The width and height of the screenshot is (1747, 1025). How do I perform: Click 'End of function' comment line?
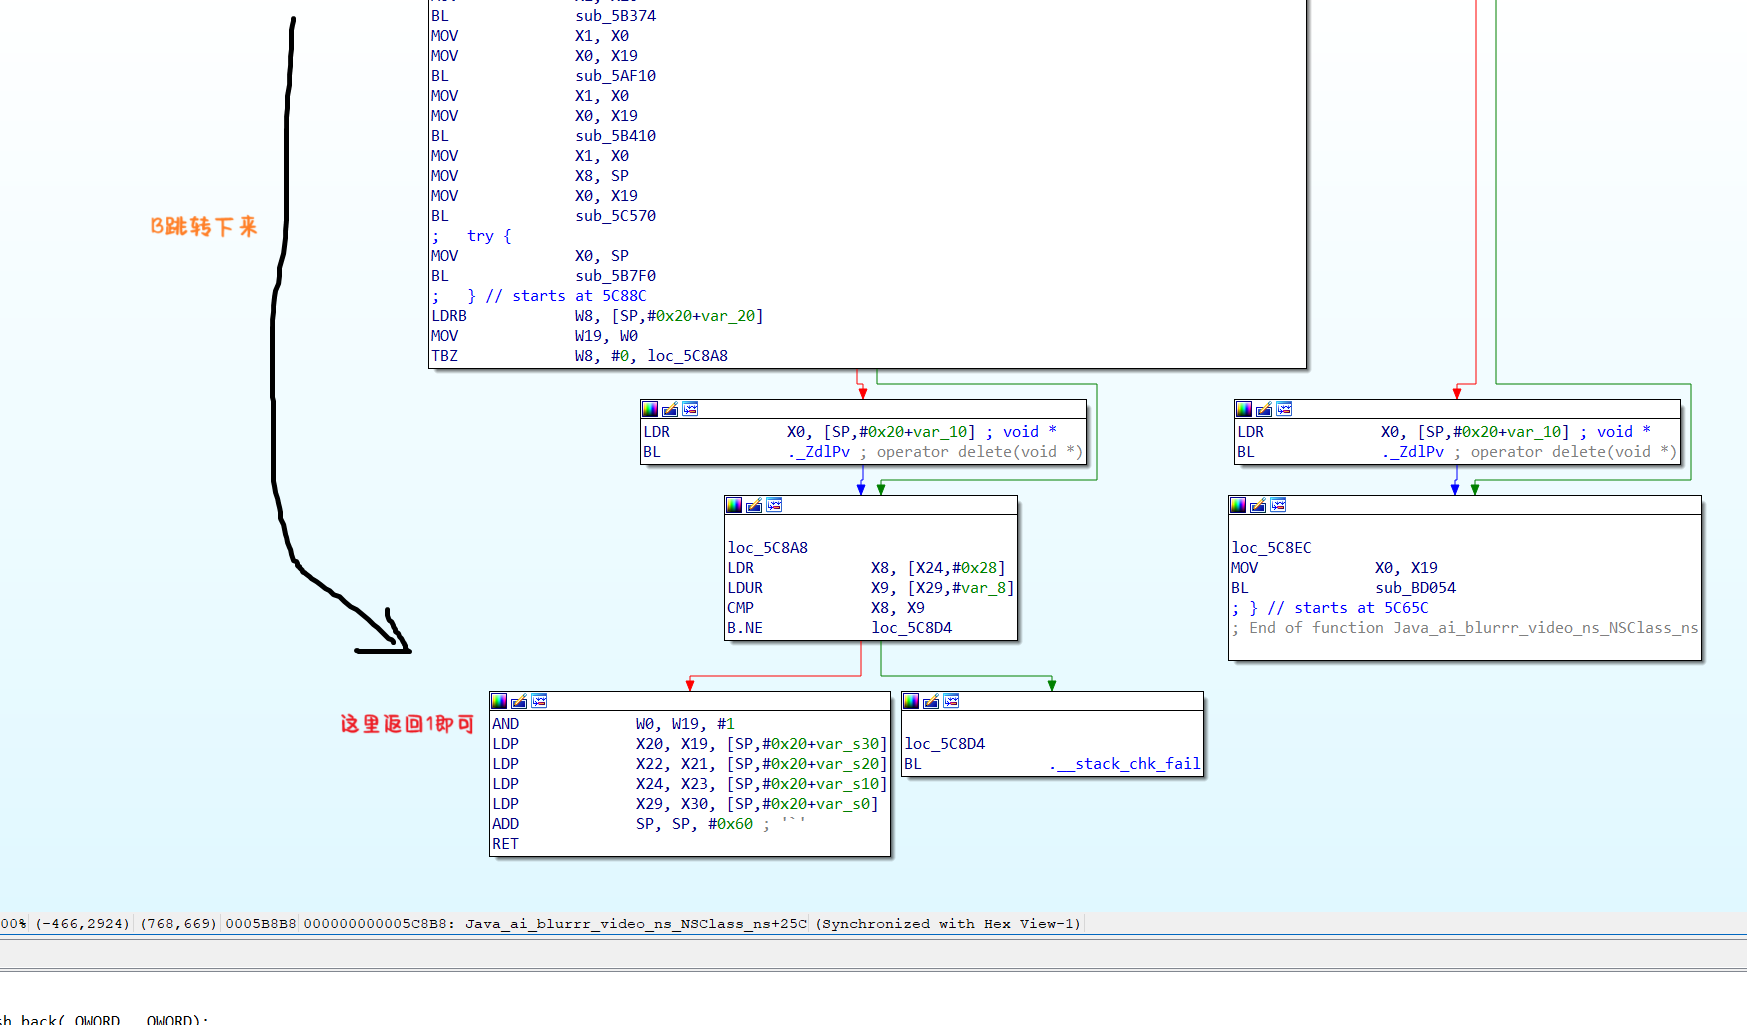coord(1465,628)
